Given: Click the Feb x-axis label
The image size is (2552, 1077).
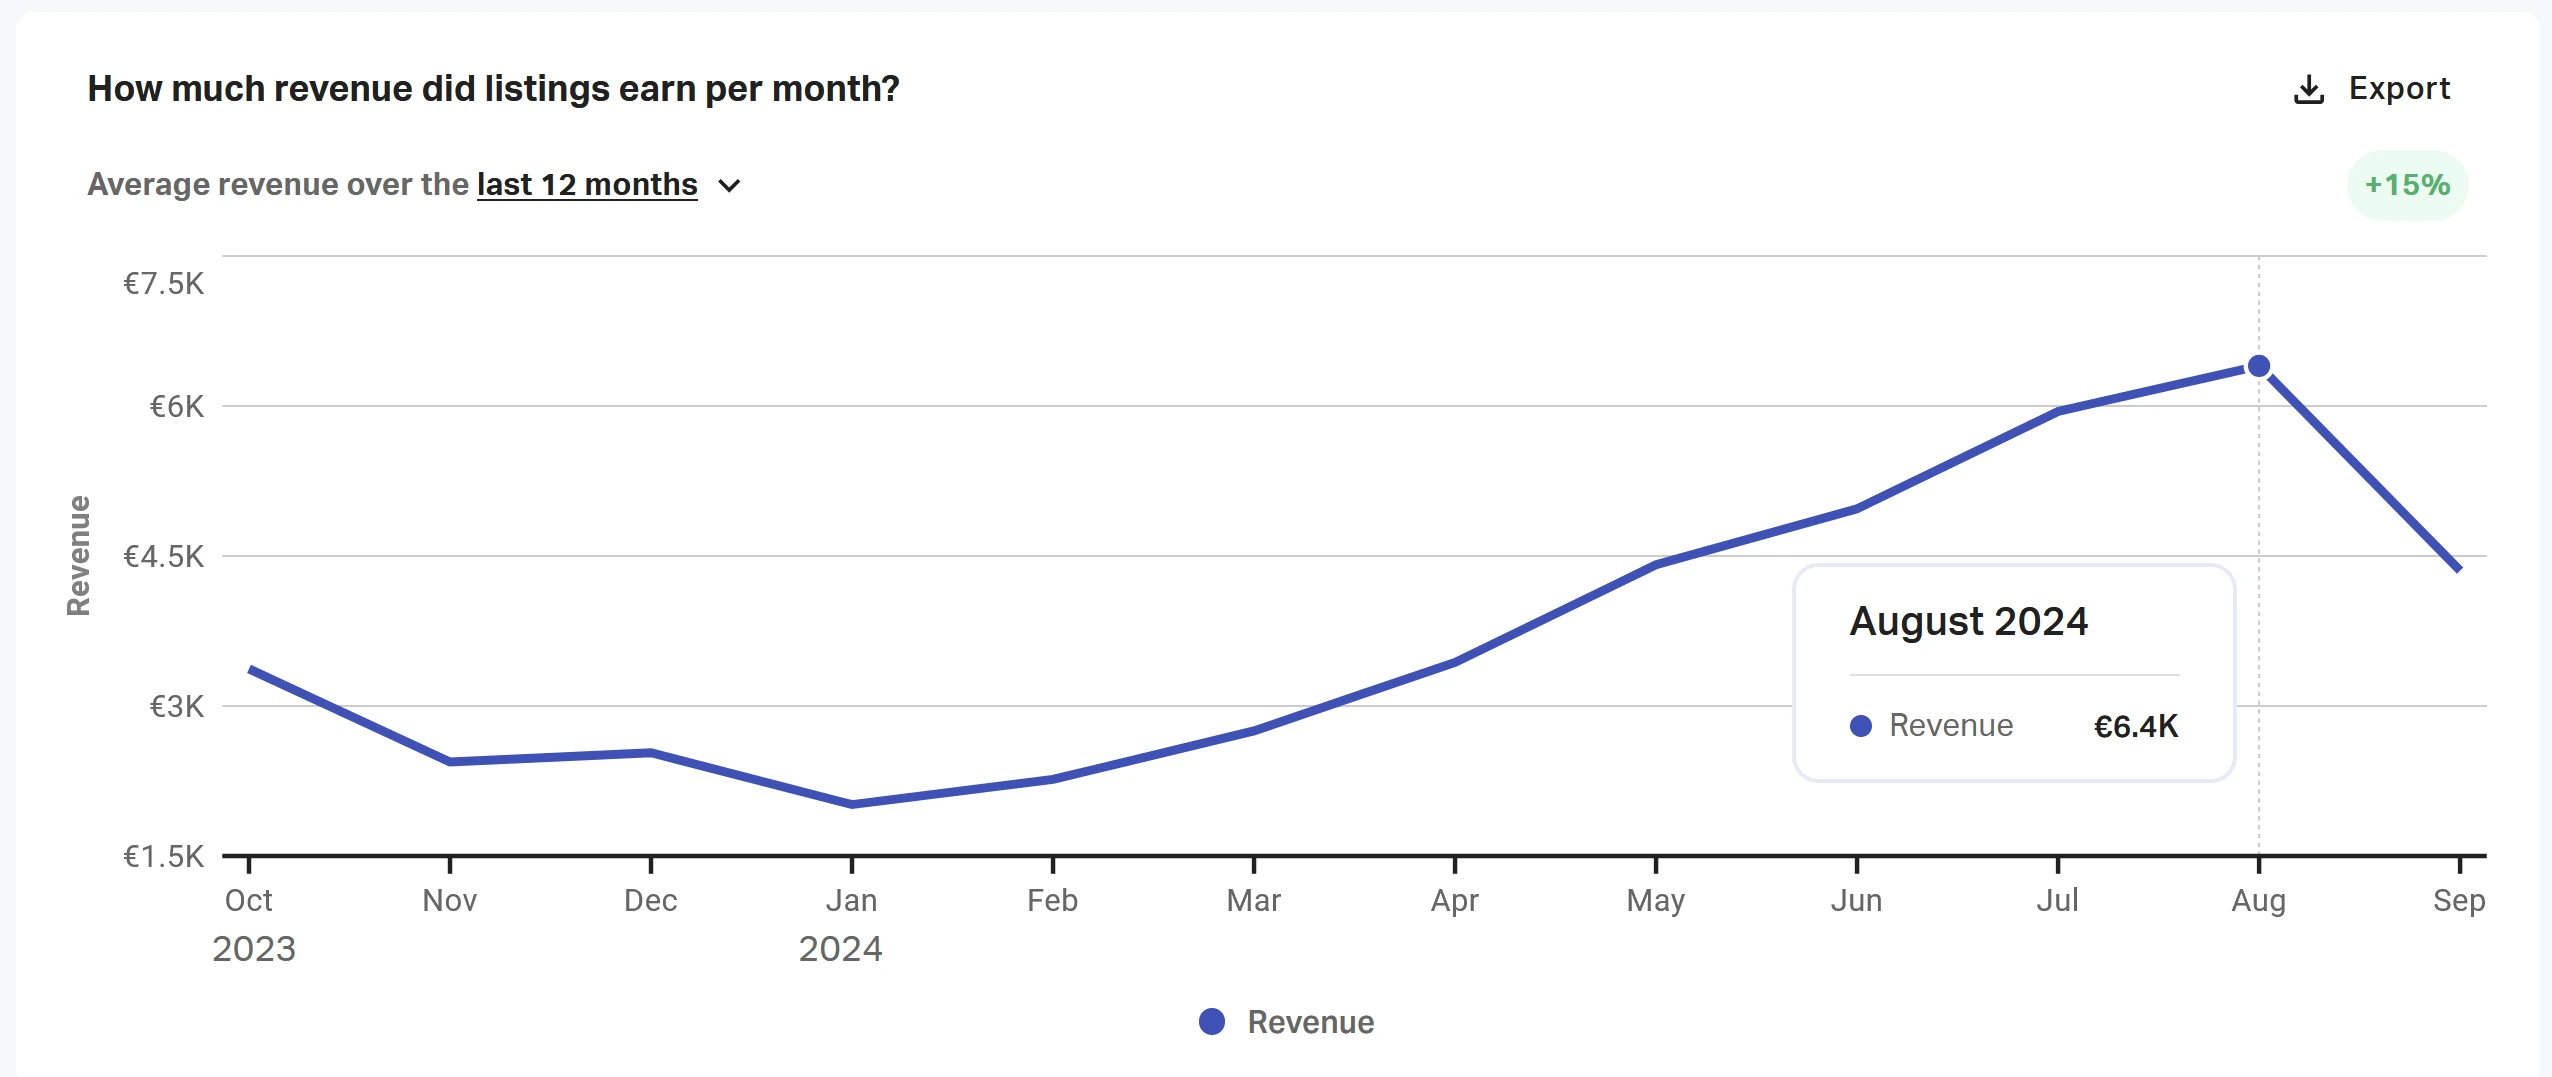Looking at the screenshot, I should pyautogui.click(x=1053, y=900).
